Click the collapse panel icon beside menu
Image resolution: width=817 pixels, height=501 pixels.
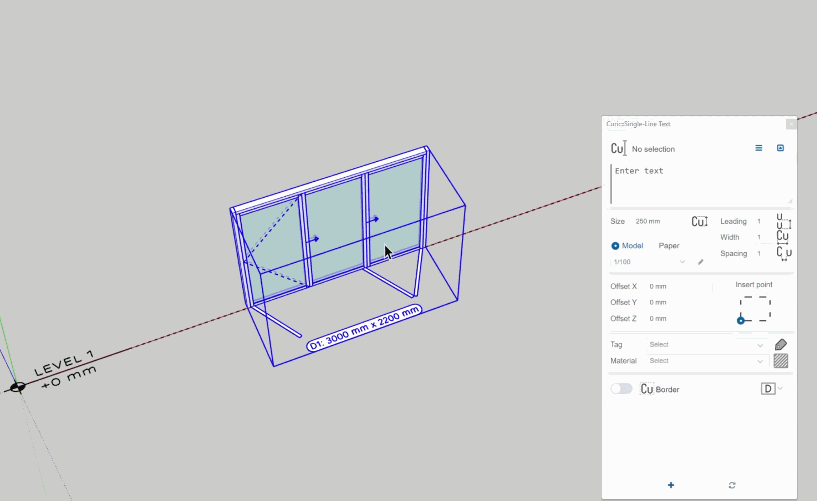point(780,148)
